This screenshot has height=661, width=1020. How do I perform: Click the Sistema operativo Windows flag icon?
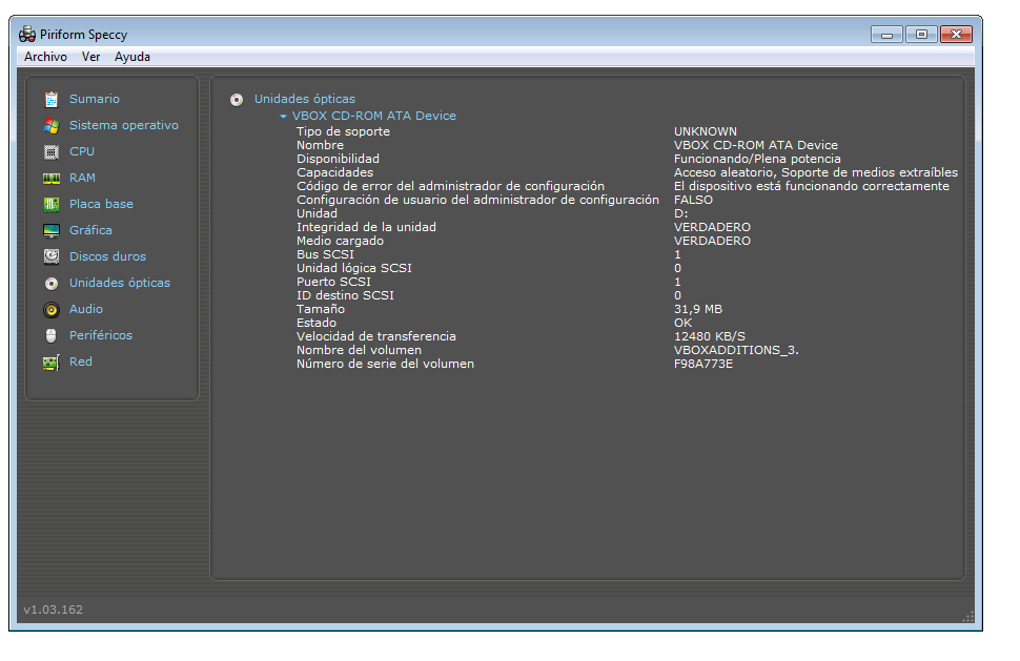point(51,126)
